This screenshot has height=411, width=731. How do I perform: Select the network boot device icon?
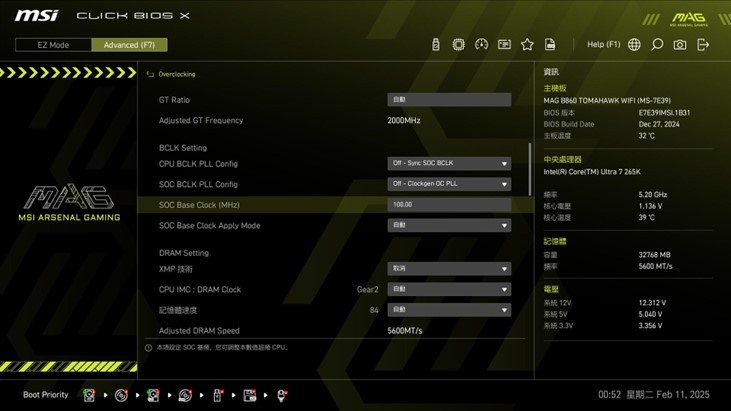coord(282,395)
